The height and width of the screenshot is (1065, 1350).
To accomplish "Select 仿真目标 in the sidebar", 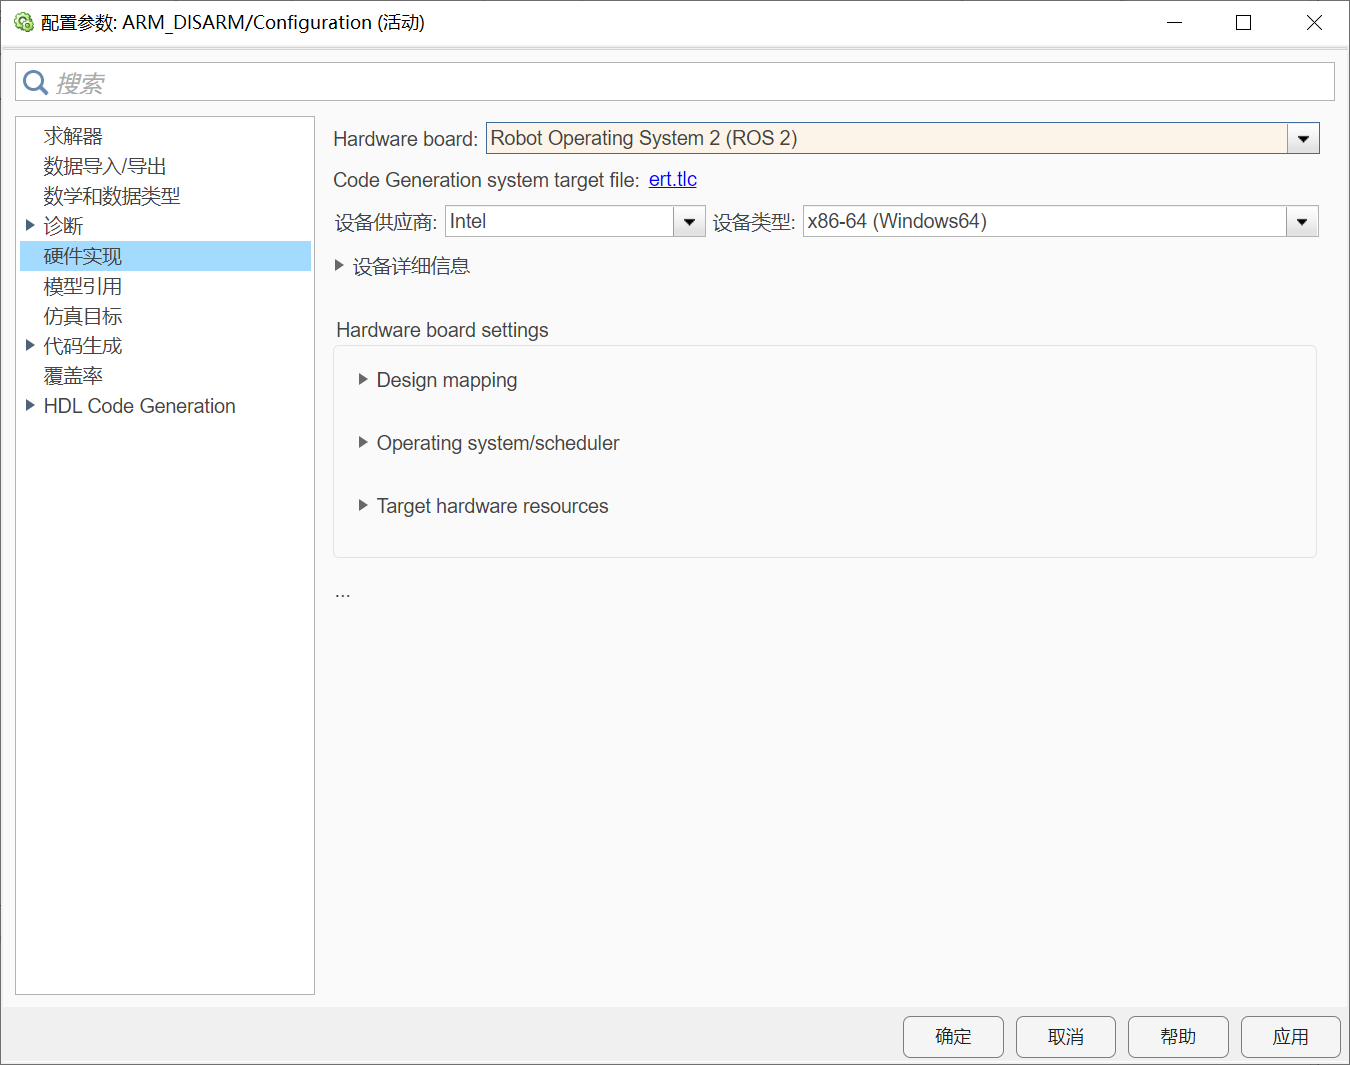I will click(x=83, y=316).
